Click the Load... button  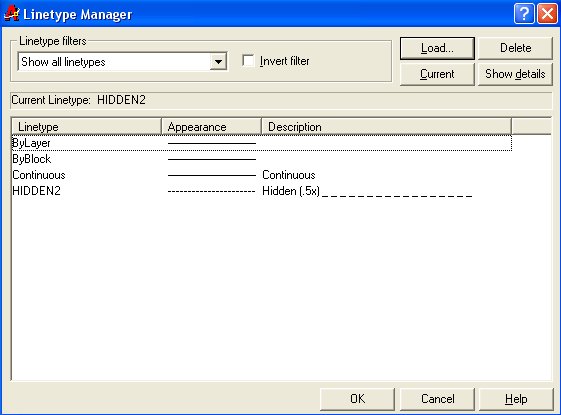[437, 48]
